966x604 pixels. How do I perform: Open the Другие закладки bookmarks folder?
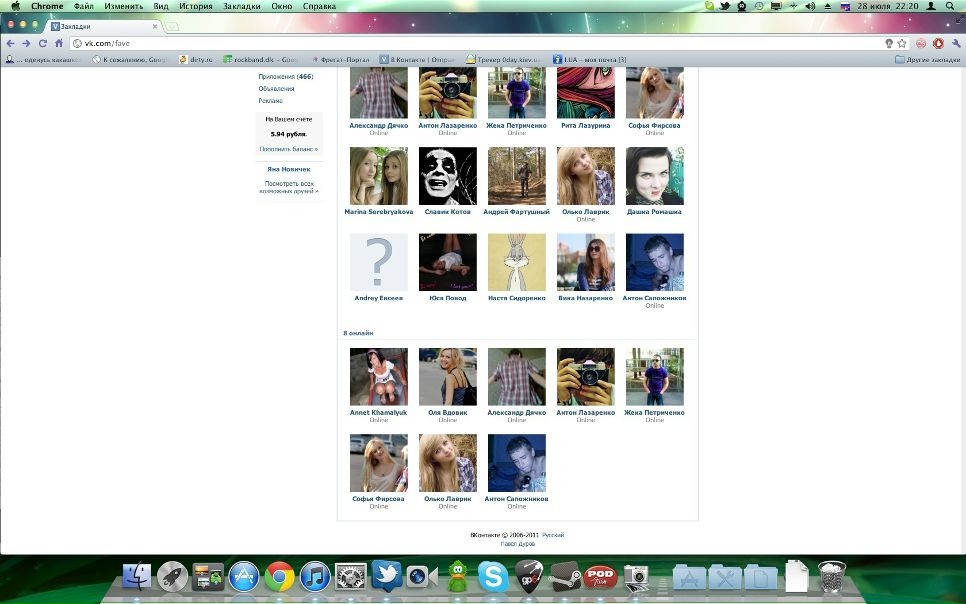(926, 59)
